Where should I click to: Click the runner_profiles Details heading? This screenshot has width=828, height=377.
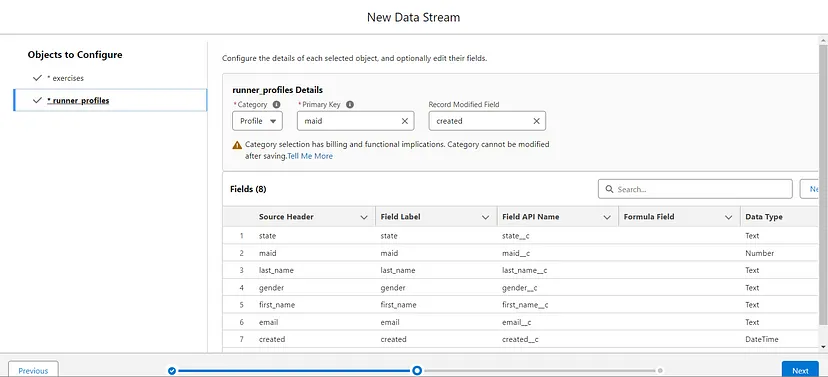click(x=278, y=90)
